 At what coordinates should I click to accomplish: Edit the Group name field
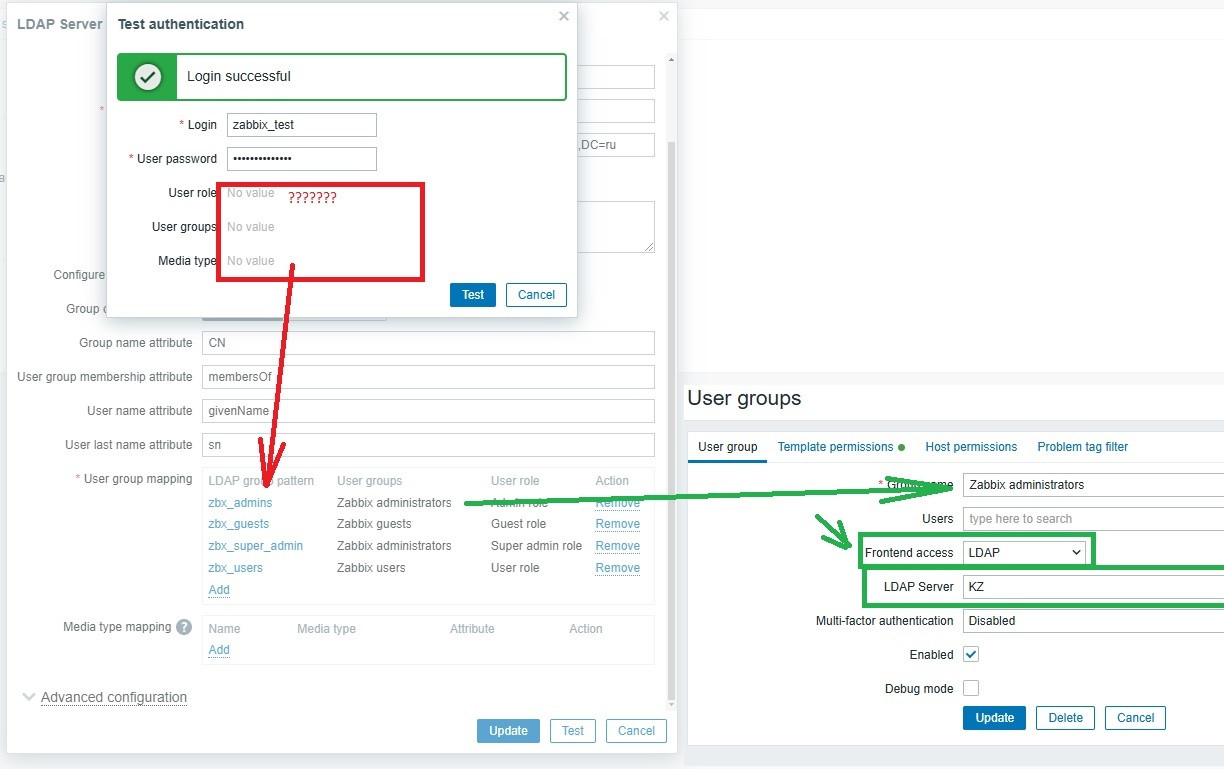tap(1093, 485)
